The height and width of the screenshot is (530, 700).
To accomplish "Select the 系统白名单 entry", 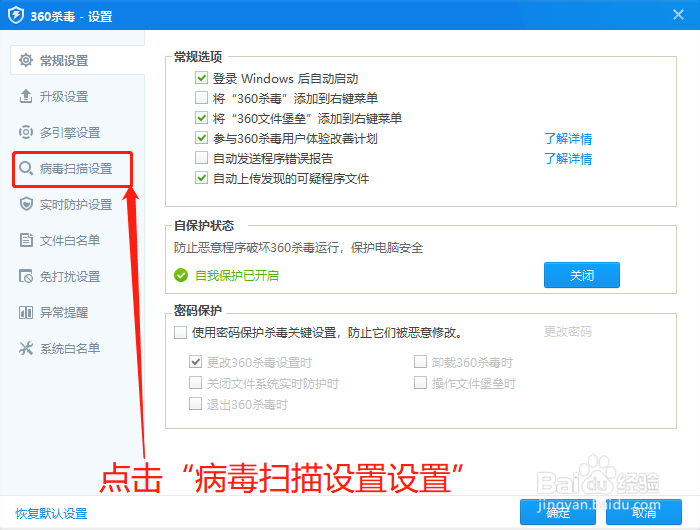I will click(70, 349).
